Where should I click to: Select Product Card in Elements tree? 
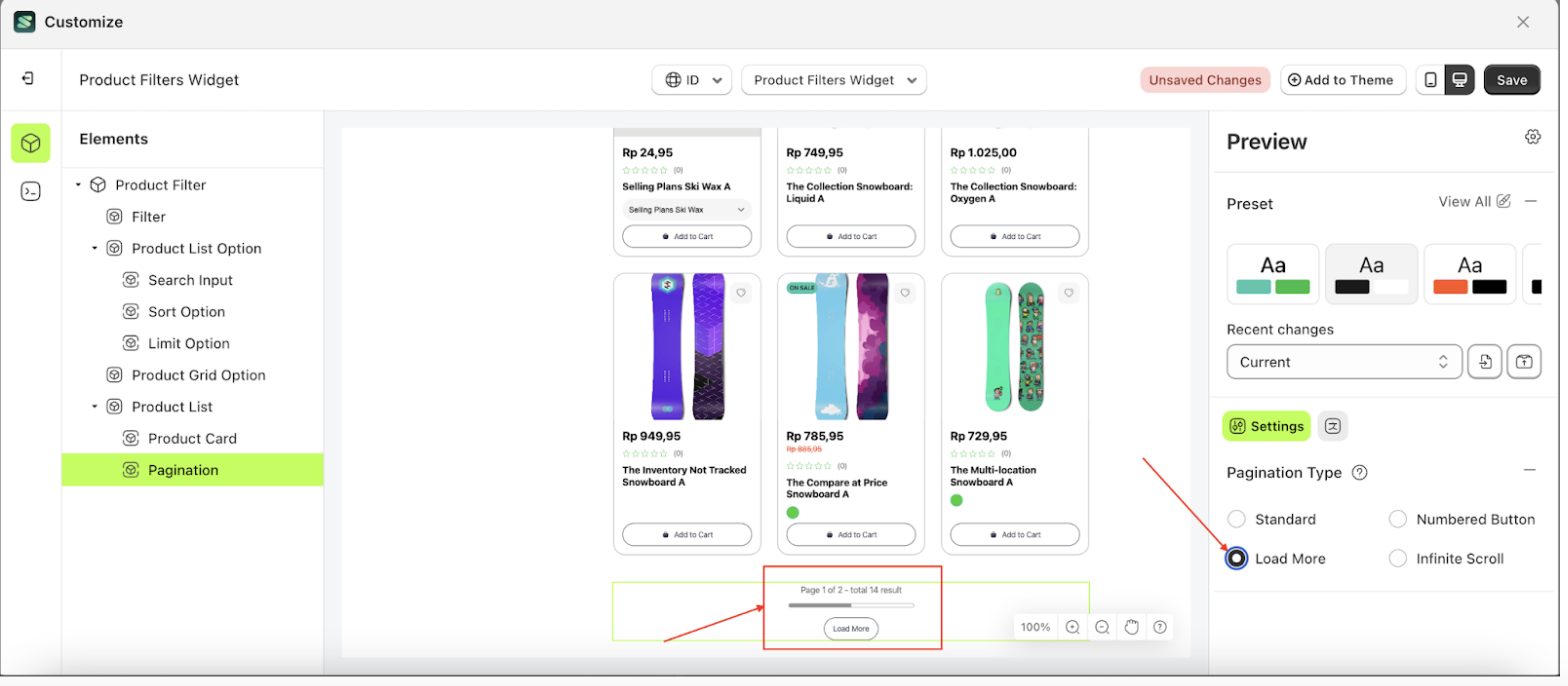coord(192,438)
